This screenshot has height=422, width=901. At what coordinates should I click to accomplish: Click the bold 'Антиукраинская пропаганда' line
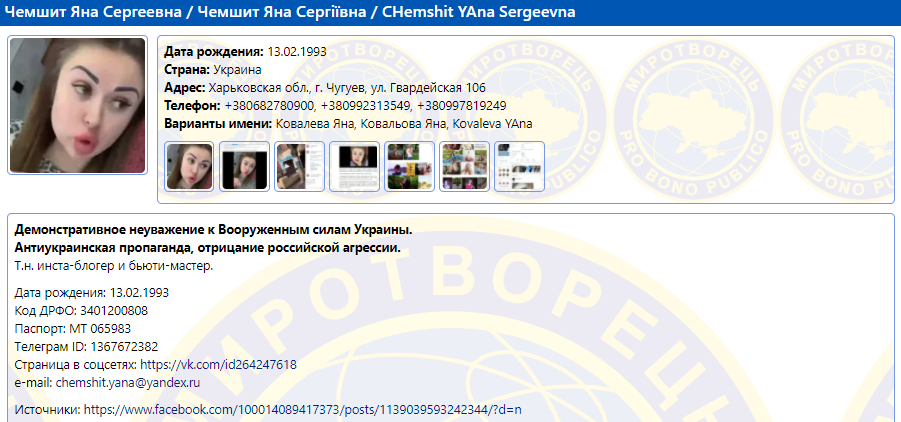pos(207,248)
